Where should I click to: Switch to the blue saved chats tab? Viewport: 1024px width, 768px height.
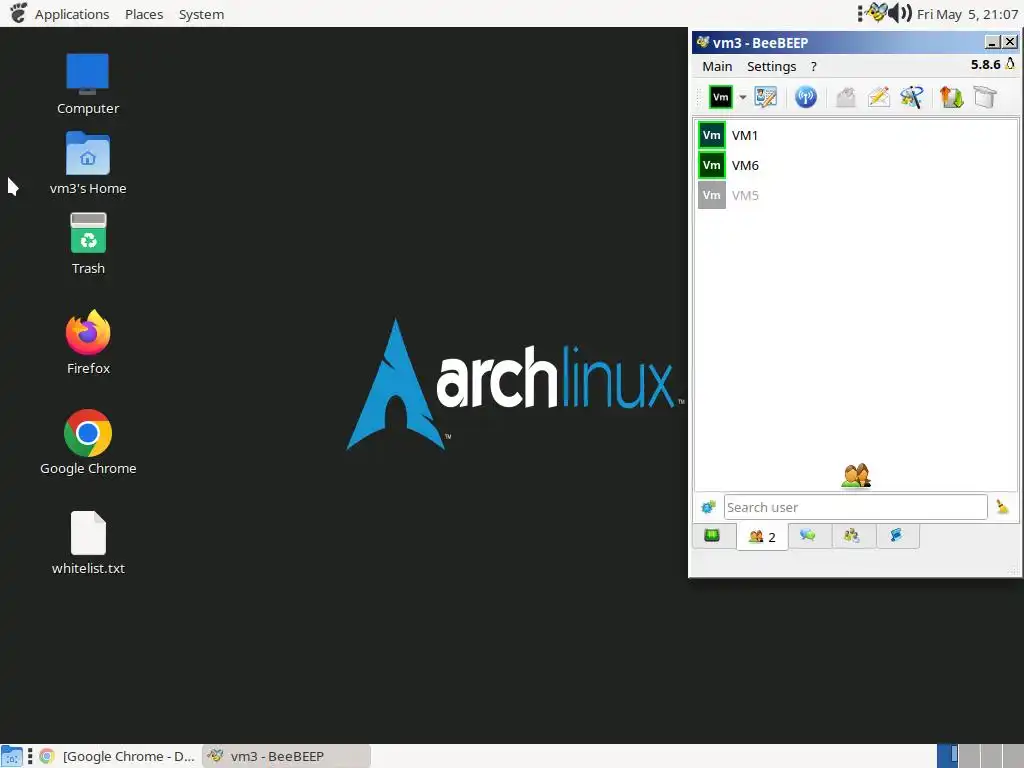[896, 536]
